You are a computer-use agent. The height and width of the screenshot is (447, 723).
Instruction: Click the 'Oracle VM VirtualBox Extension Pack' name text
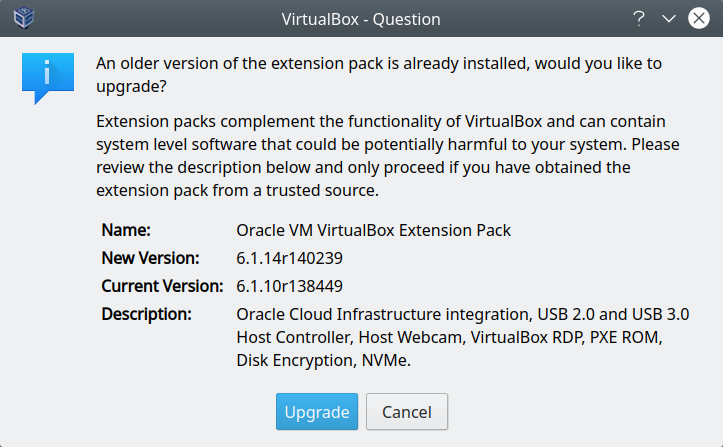pos(373,230)
